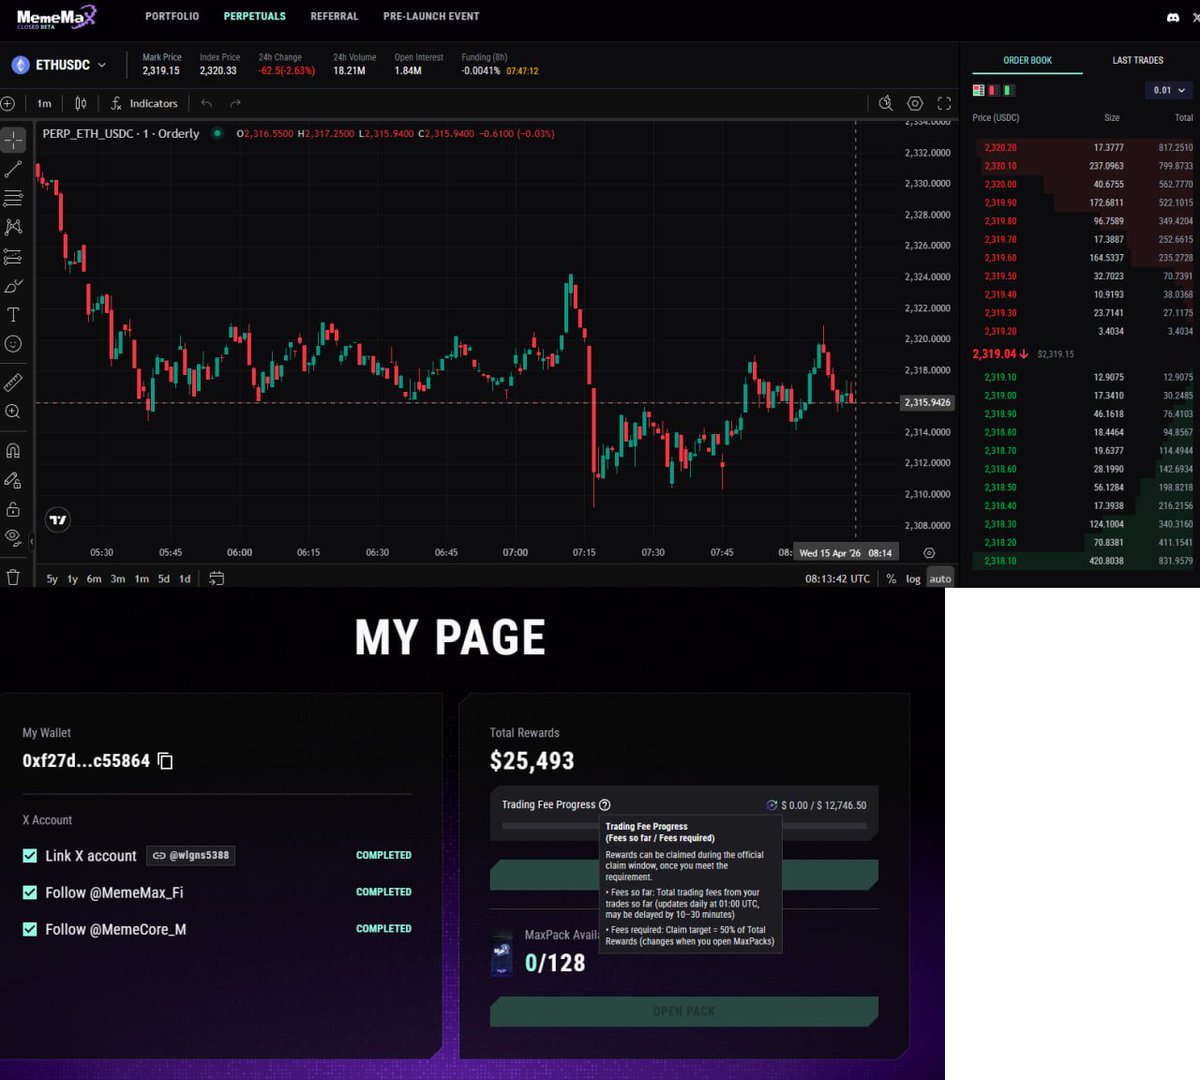Click the 2,320.20 ask price row

coord(1084,147)
